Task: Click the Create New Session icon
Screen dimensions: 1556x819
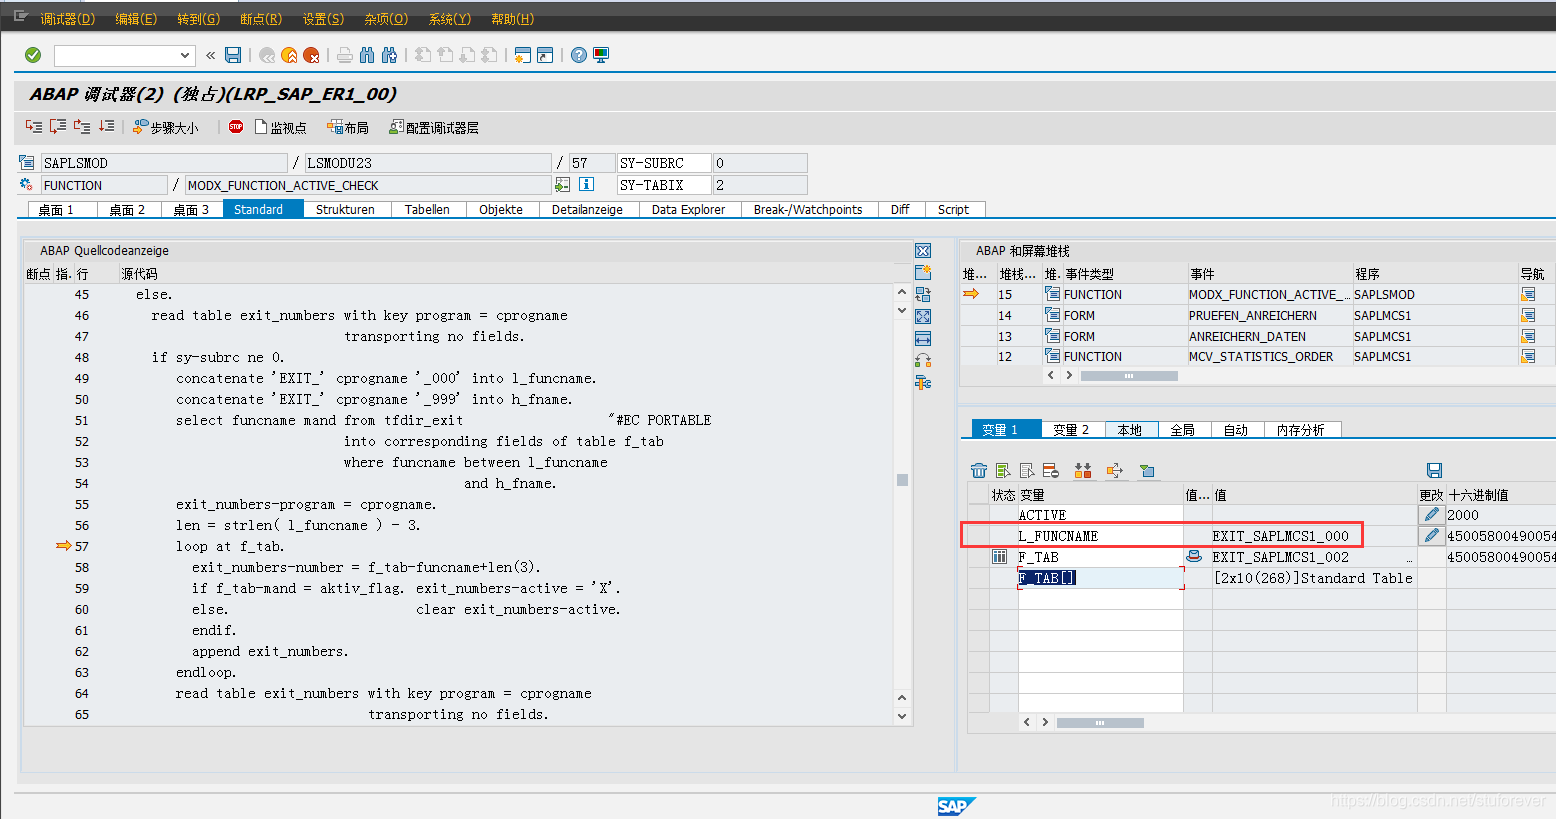Action: 522,55
